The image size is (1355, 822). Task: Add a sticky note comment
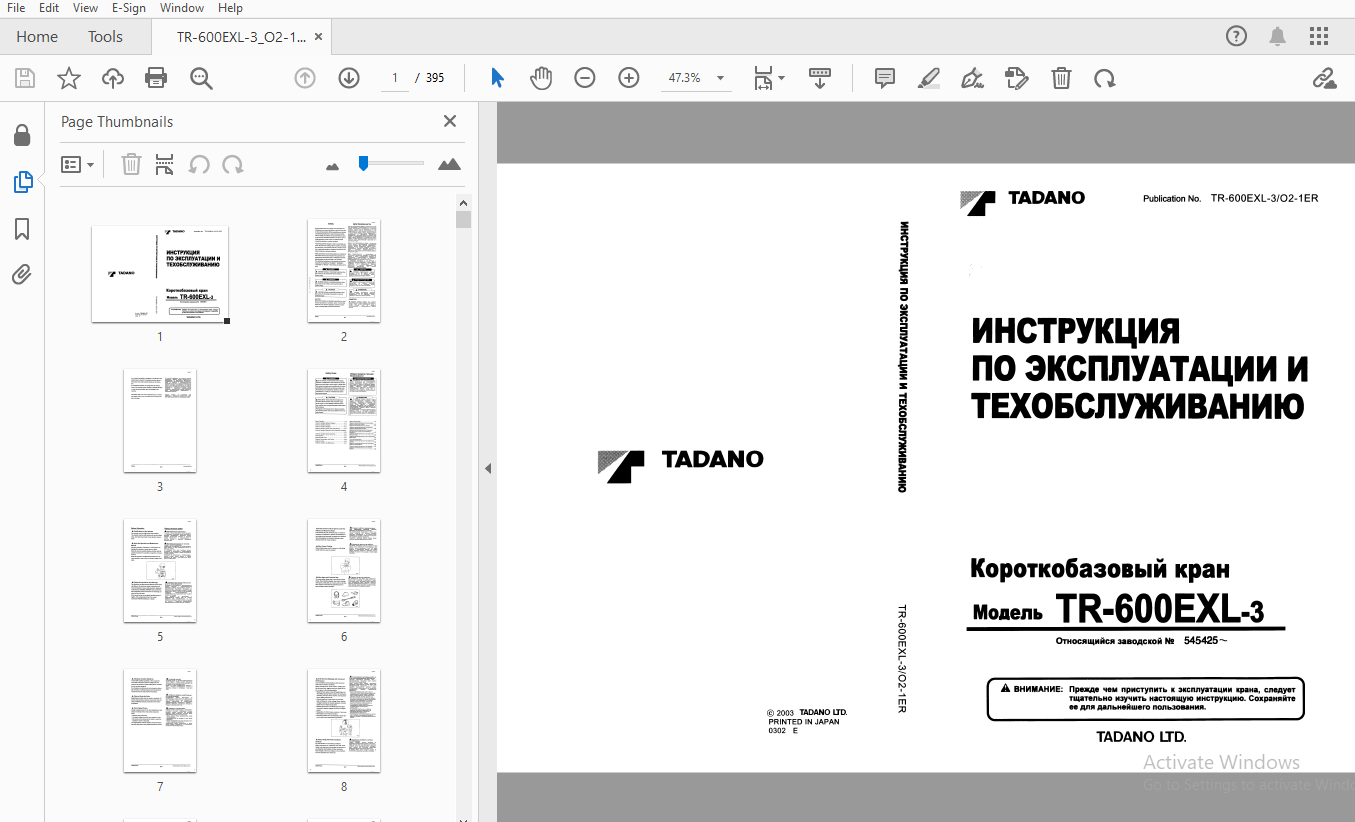click(x=885, y=78)
